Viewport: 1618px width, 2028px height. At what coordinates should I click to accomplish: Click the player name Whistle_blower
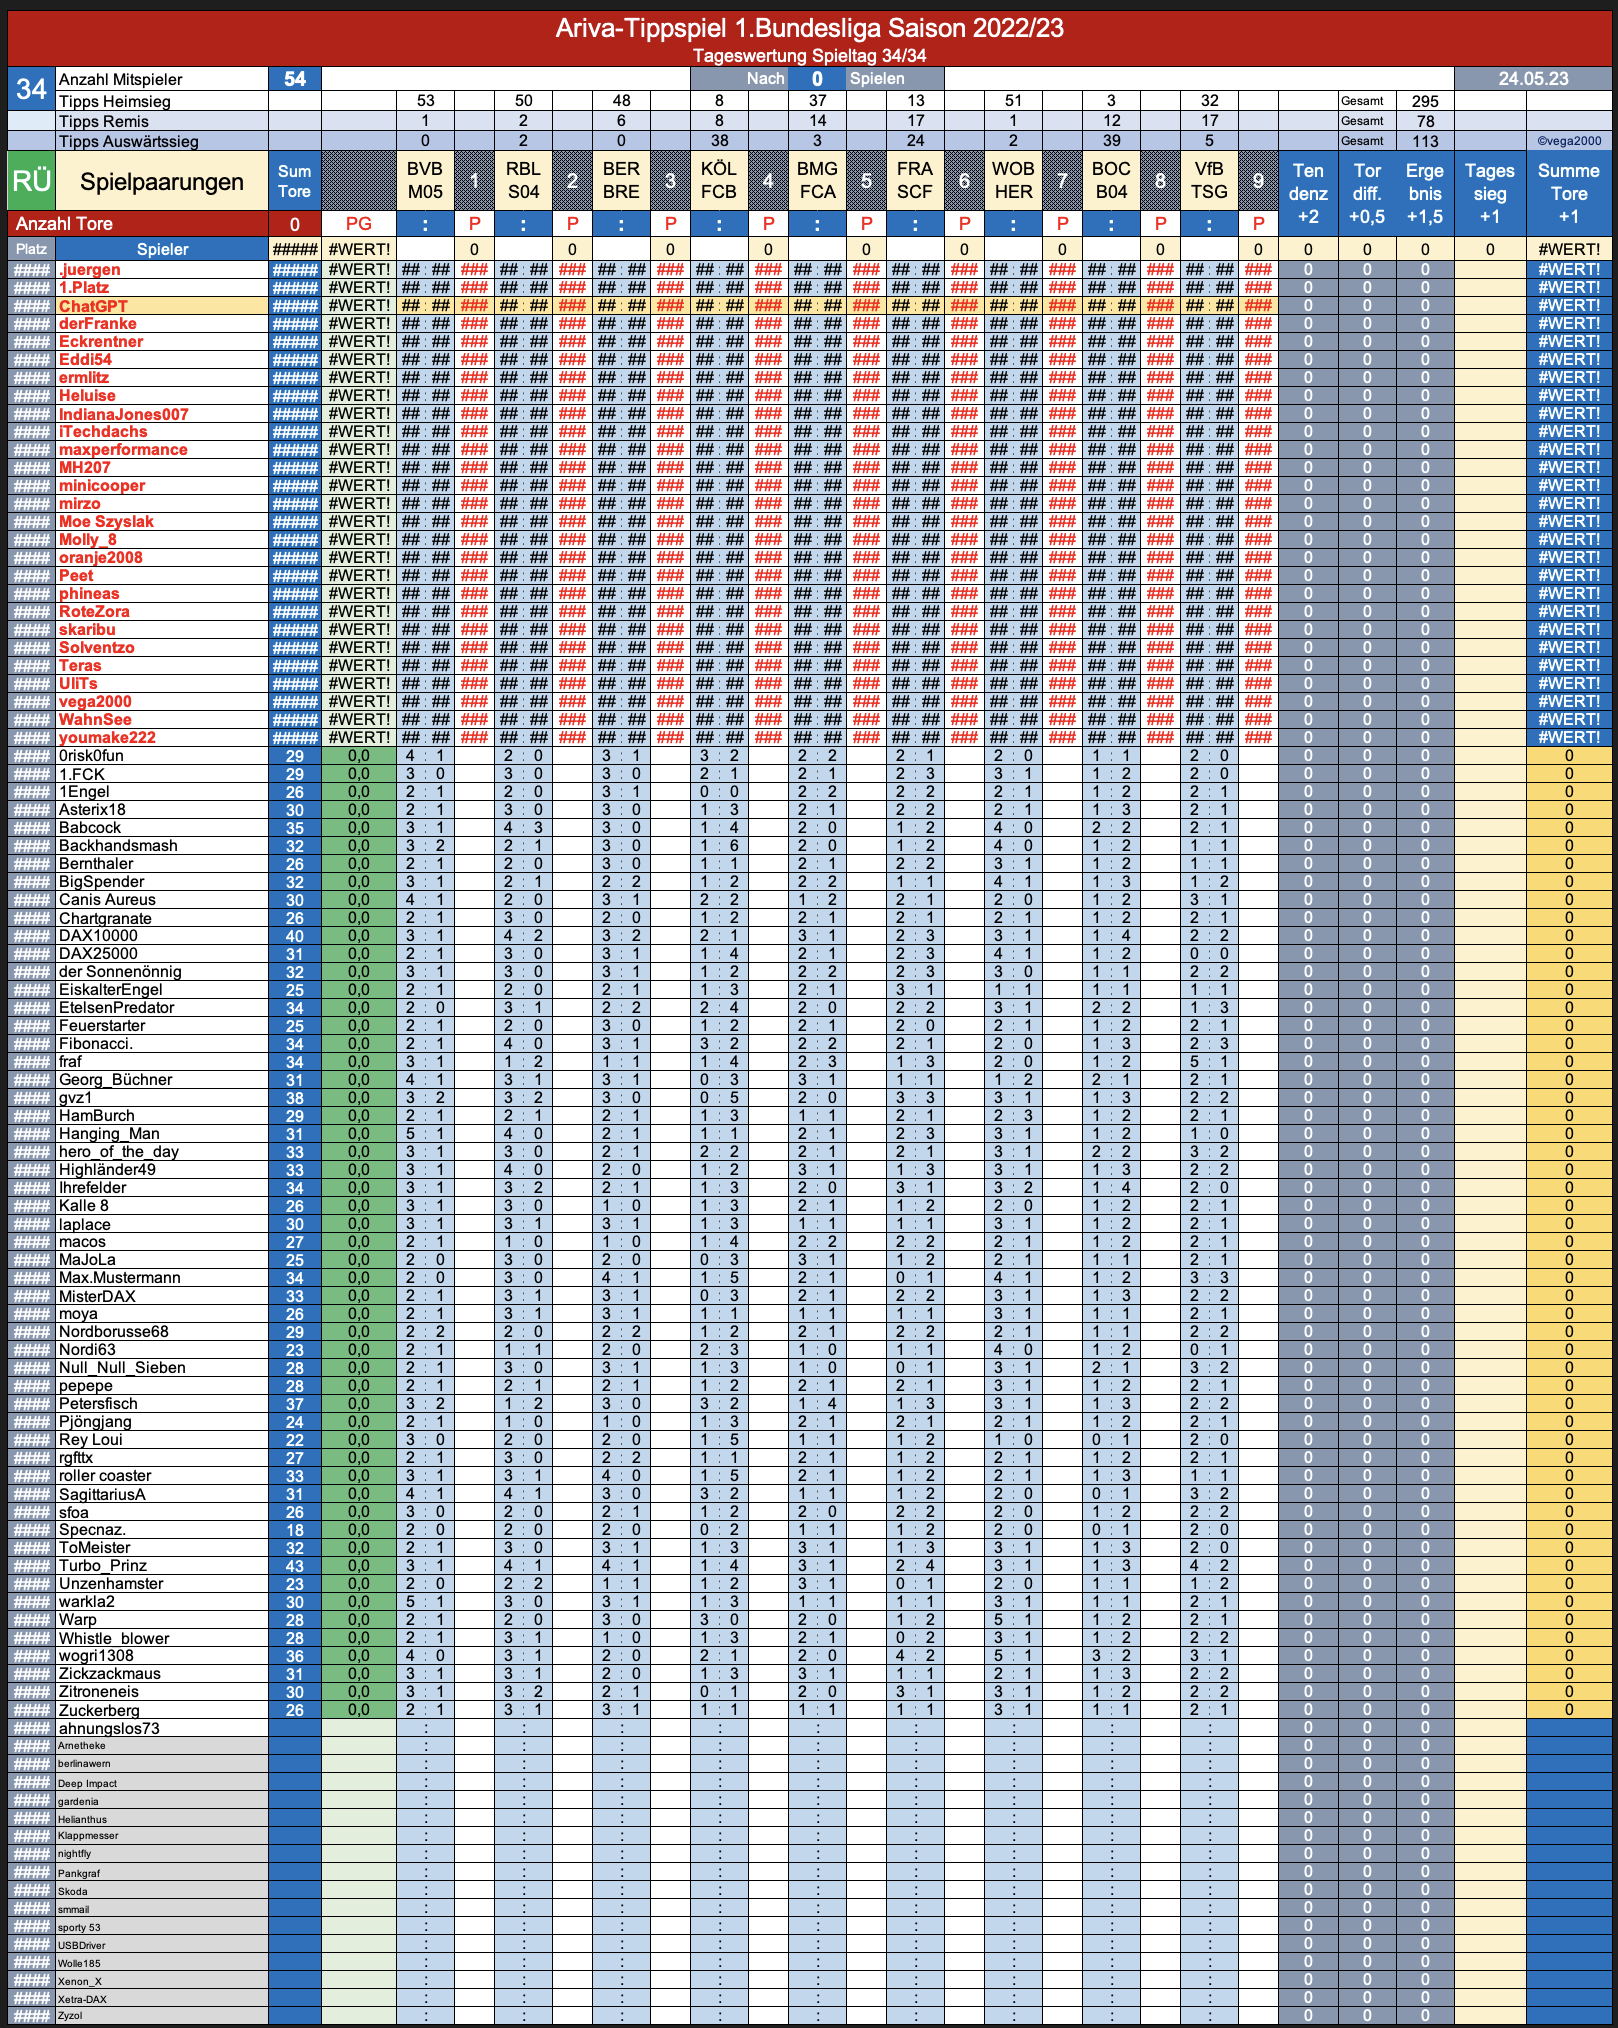(114, 1638)
